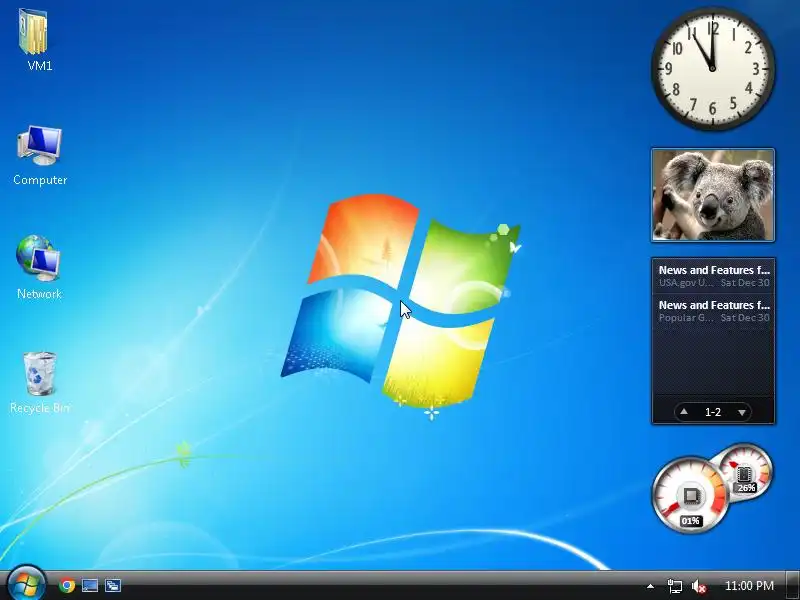Click the monitor icon in taskbar
Image resolution: width=800 pixels, height=600 pixels.
[x=90, y=585]
